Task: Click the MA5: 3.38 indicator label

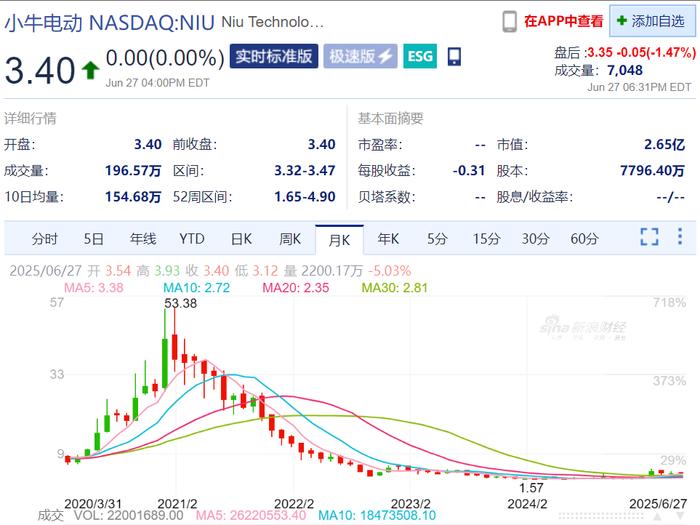Action: [94, 288]
